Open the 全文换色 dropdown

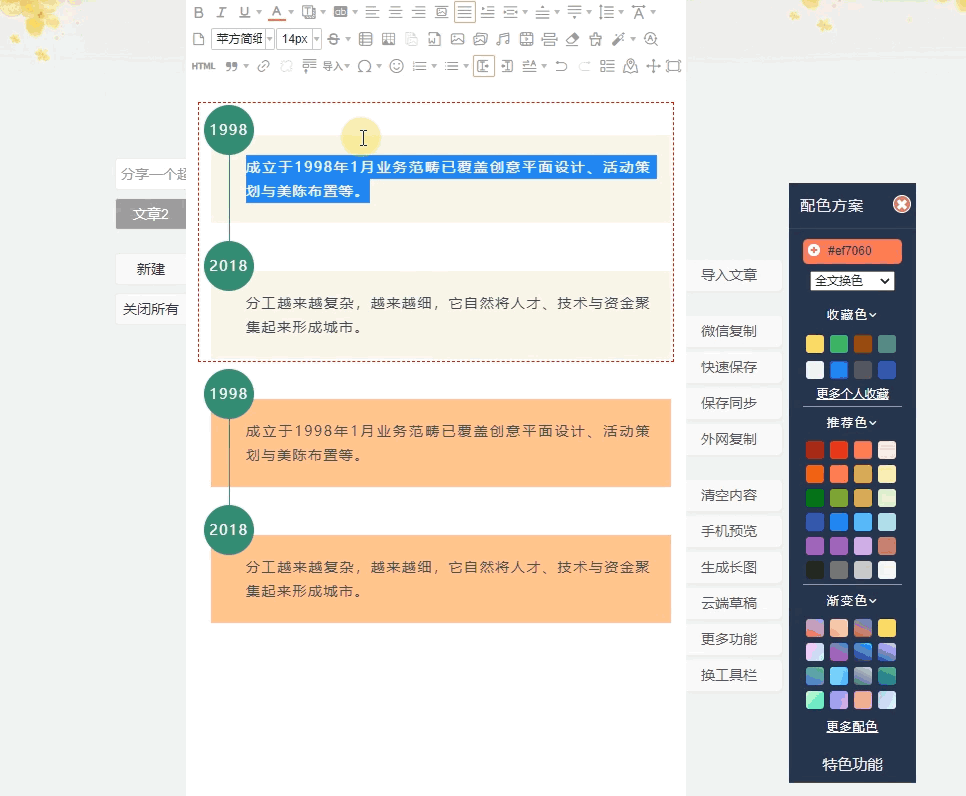point(852,281)
